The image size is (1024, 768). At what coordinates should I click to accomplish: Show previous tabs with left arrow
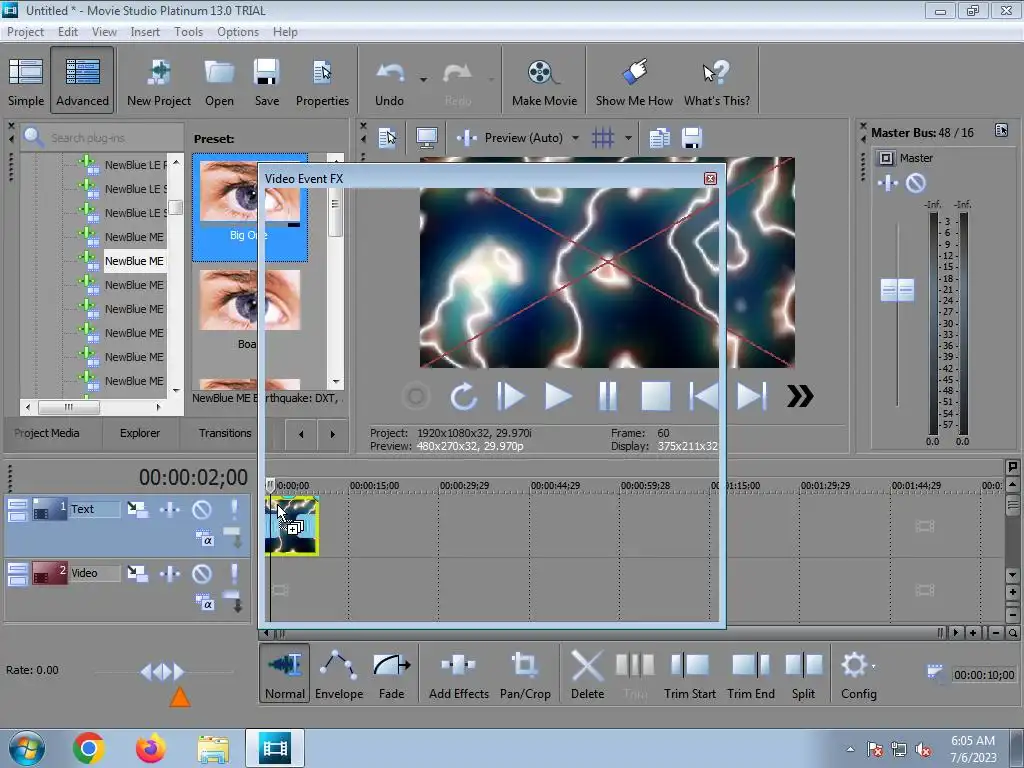[x=301, y=434]
